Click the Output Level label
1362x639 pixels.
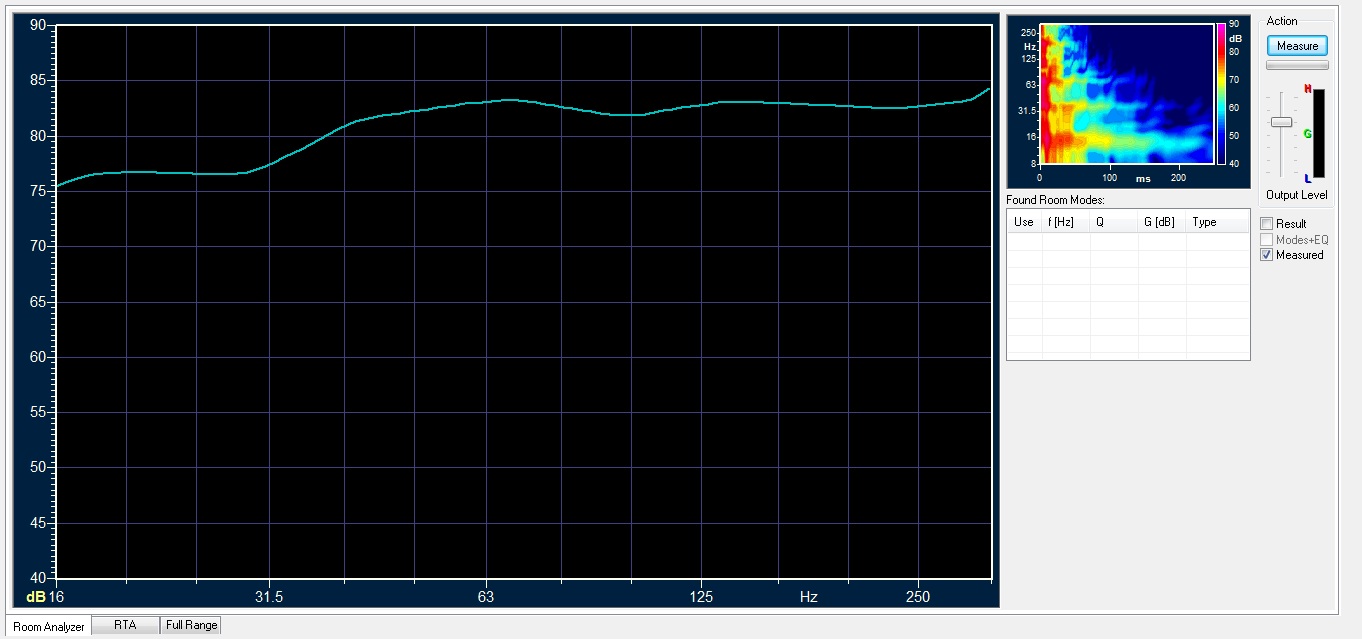1297,195
